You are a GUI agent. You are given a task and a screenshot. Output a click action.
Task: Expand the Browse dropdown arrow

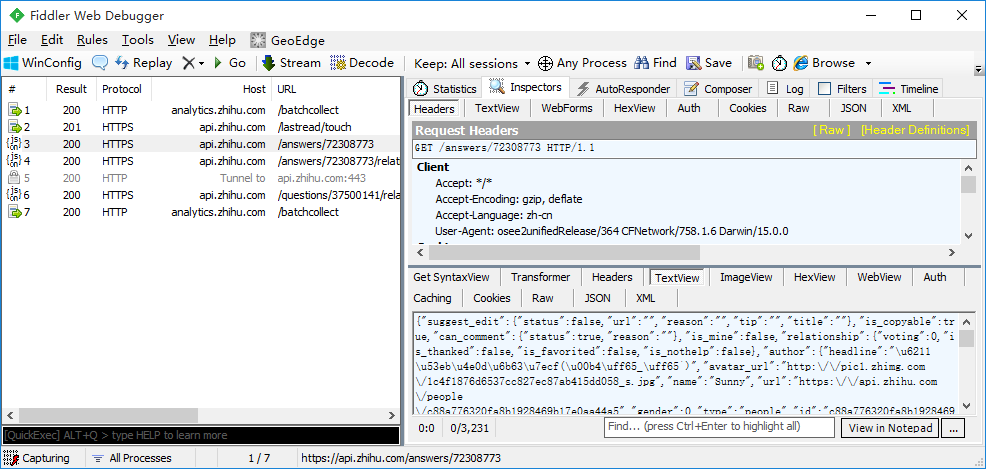click(868, 63)
